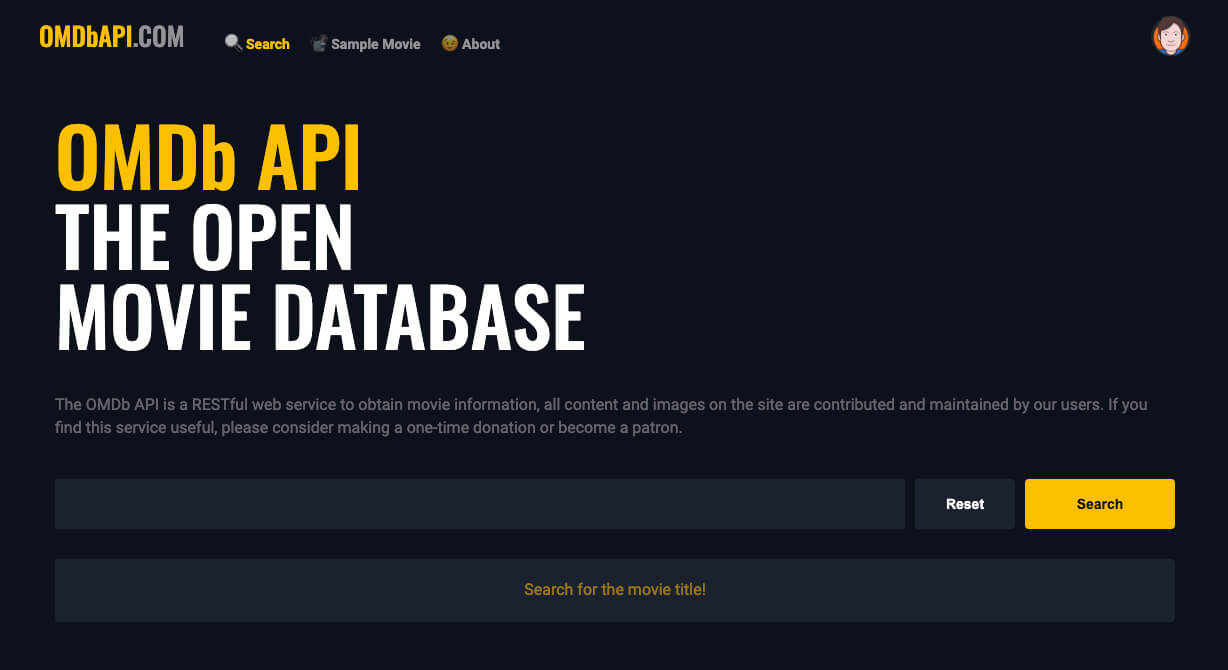Click the white 'THE OPEN' heading line
Viewport: 1228px width, 670px height.
pyautogui.click(x=204, y=238)
